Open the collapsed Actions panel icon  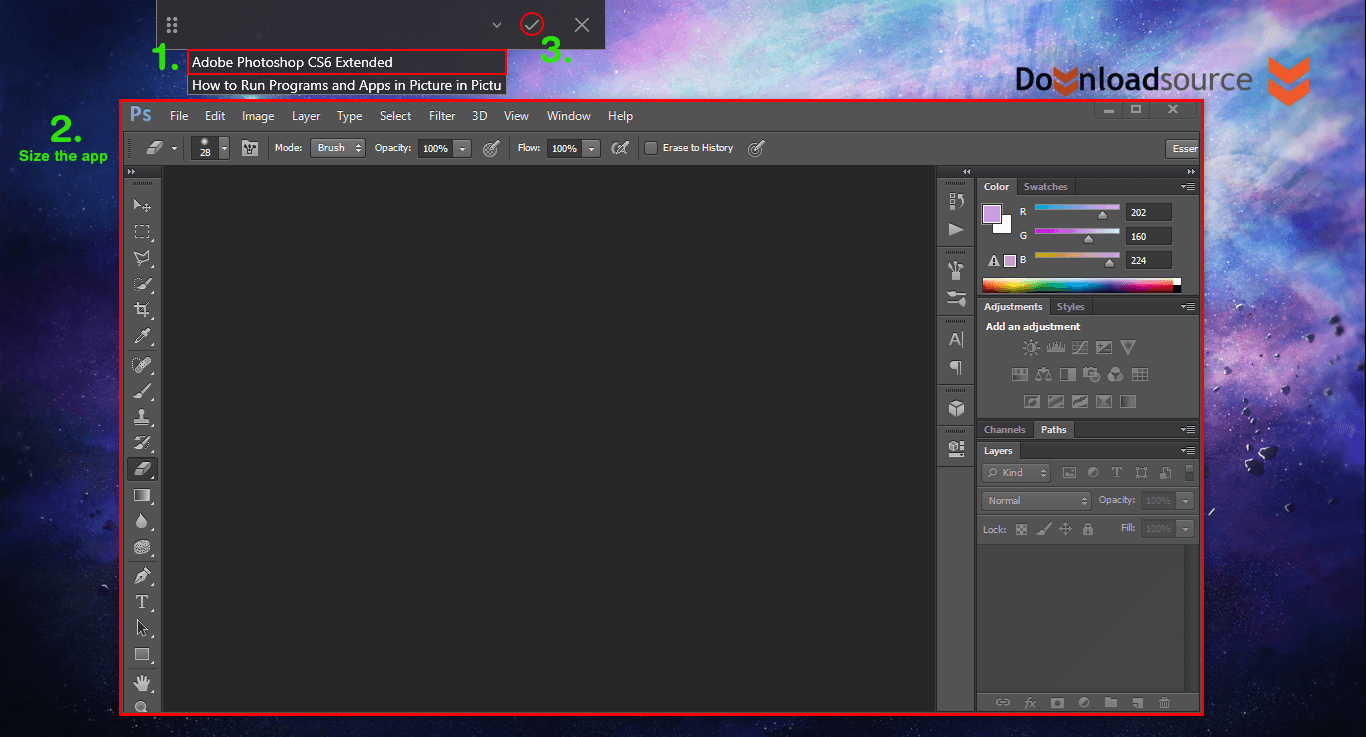point(956,229)
